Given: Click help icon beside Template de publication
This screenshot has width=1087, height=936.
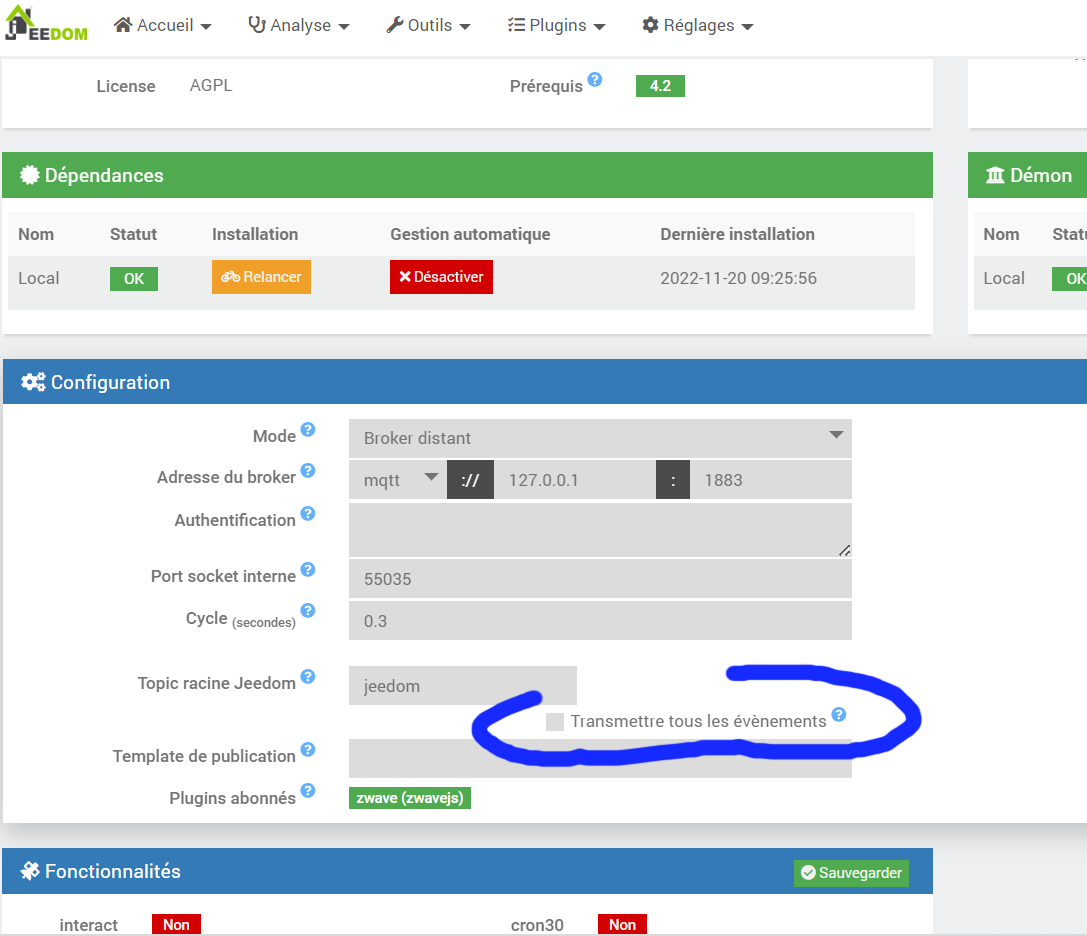Looking at the screenshot, I should pyautogui.click(x=308, y=749).
